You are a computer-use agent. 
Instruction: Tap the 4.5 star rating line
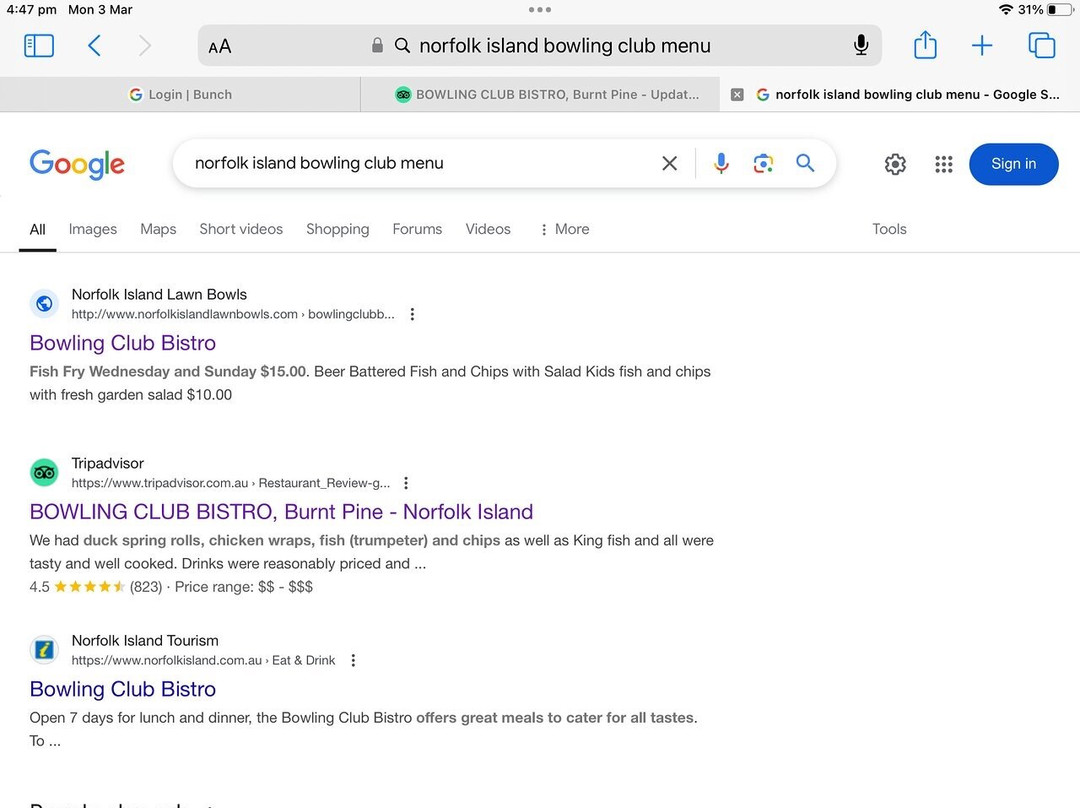point(171,587)
